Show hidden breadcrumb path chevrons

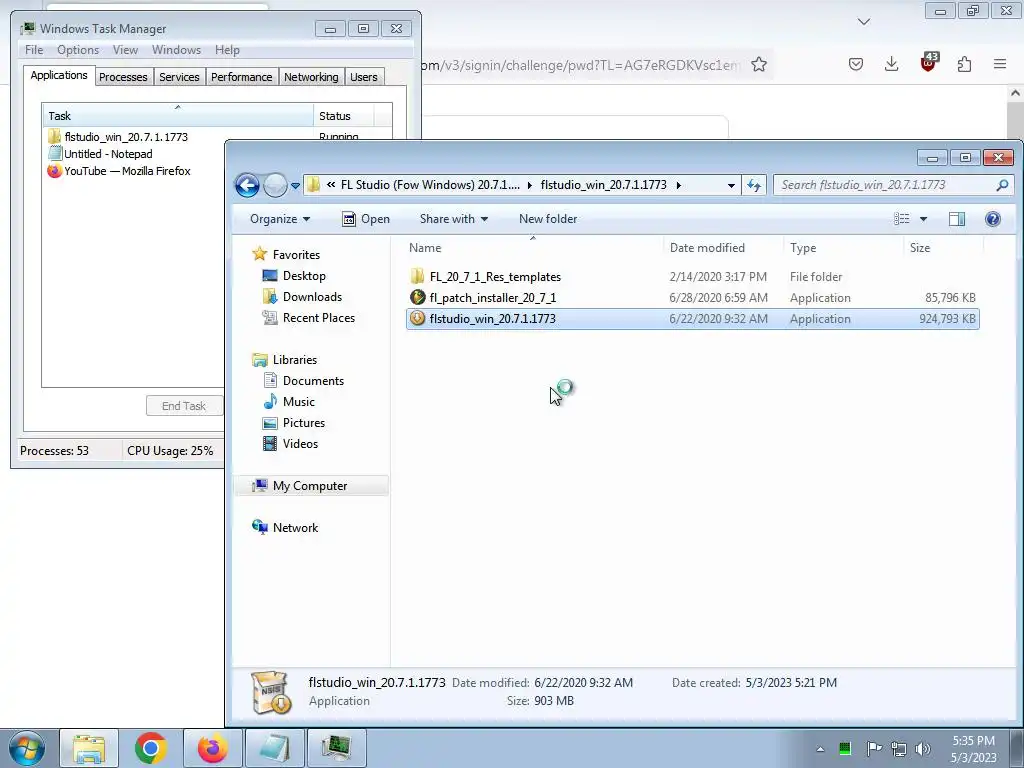pos(331,185)
